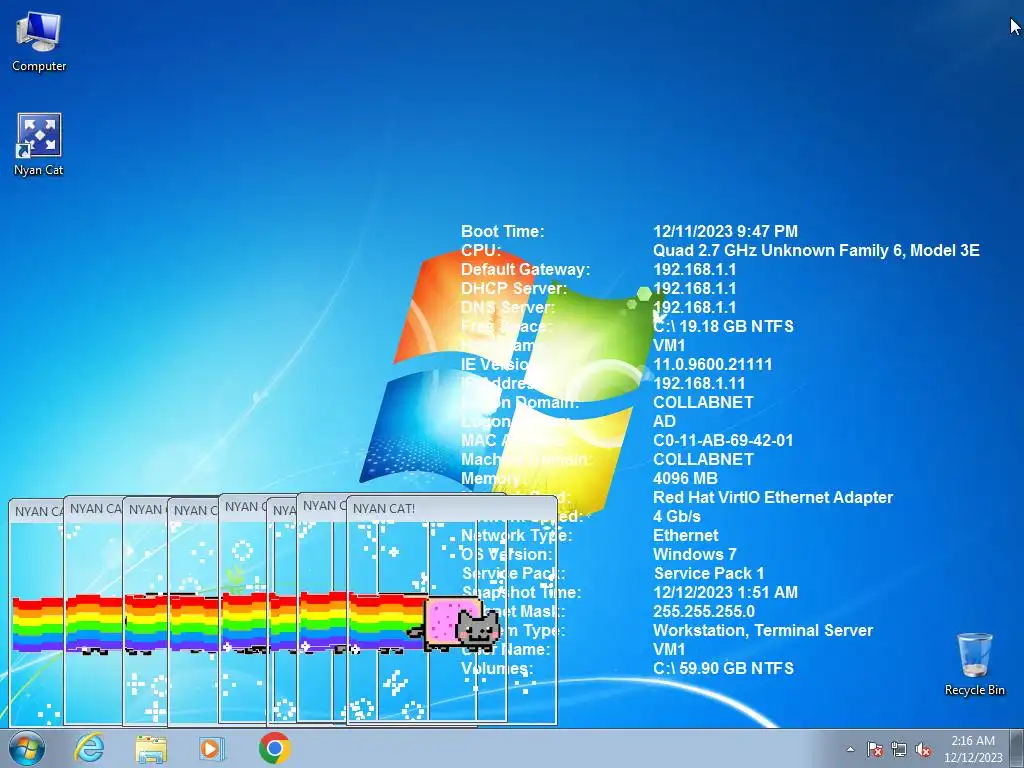
Task: Launch Internet Explorer from the taskbar
Action: pyautogui.click(x=89, y=748)
